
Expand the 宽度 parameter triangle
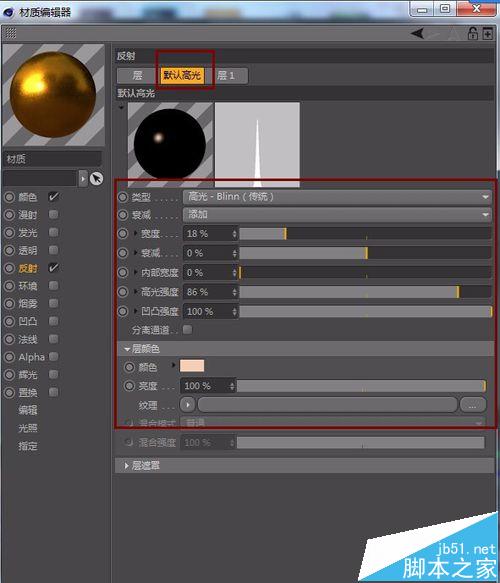click(x=135, y=233)
